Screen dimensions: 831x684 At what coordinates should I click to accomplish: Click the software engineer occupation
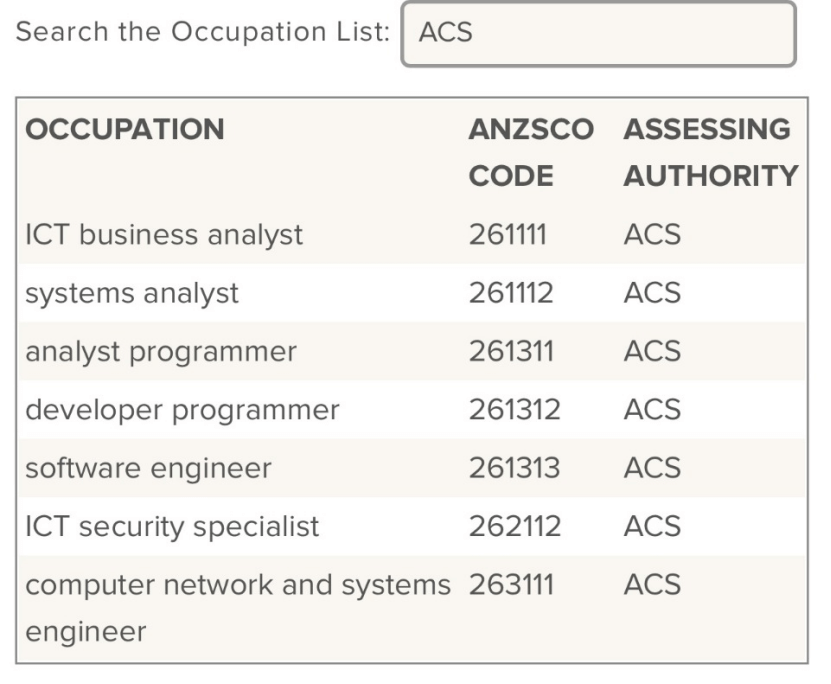[148, 468]
